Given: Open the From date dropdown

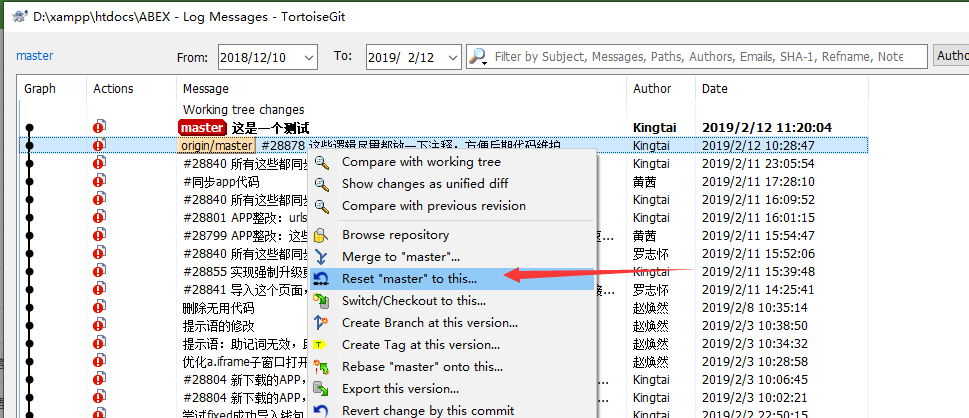Looking at the screenshot, I should [x=309, y=58].
